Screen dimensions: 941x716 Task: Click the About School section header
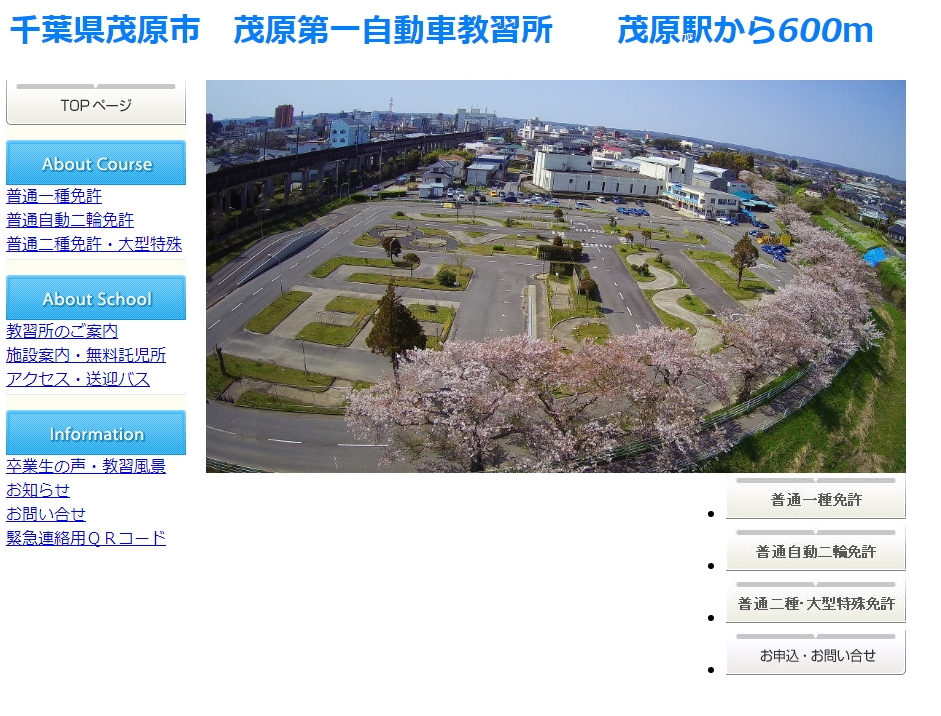point(95,297)
